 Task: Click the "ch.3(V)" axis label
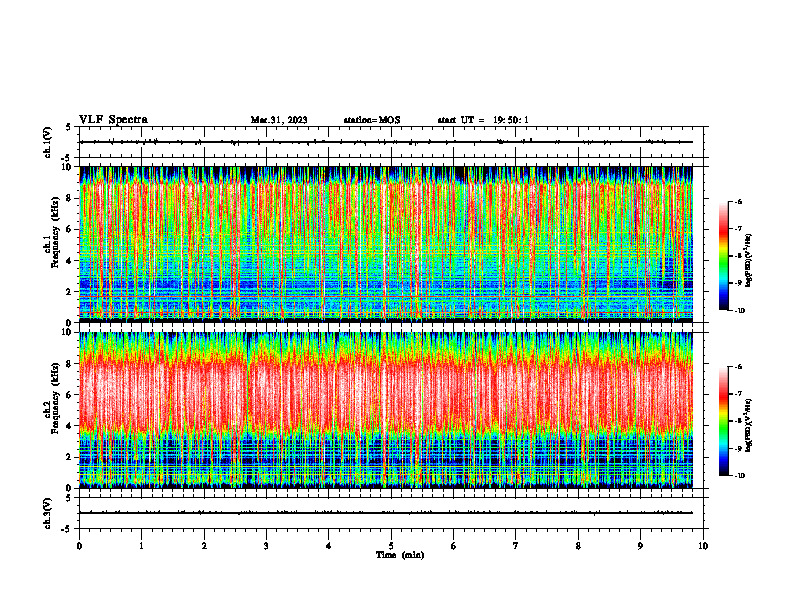point(47,513)
